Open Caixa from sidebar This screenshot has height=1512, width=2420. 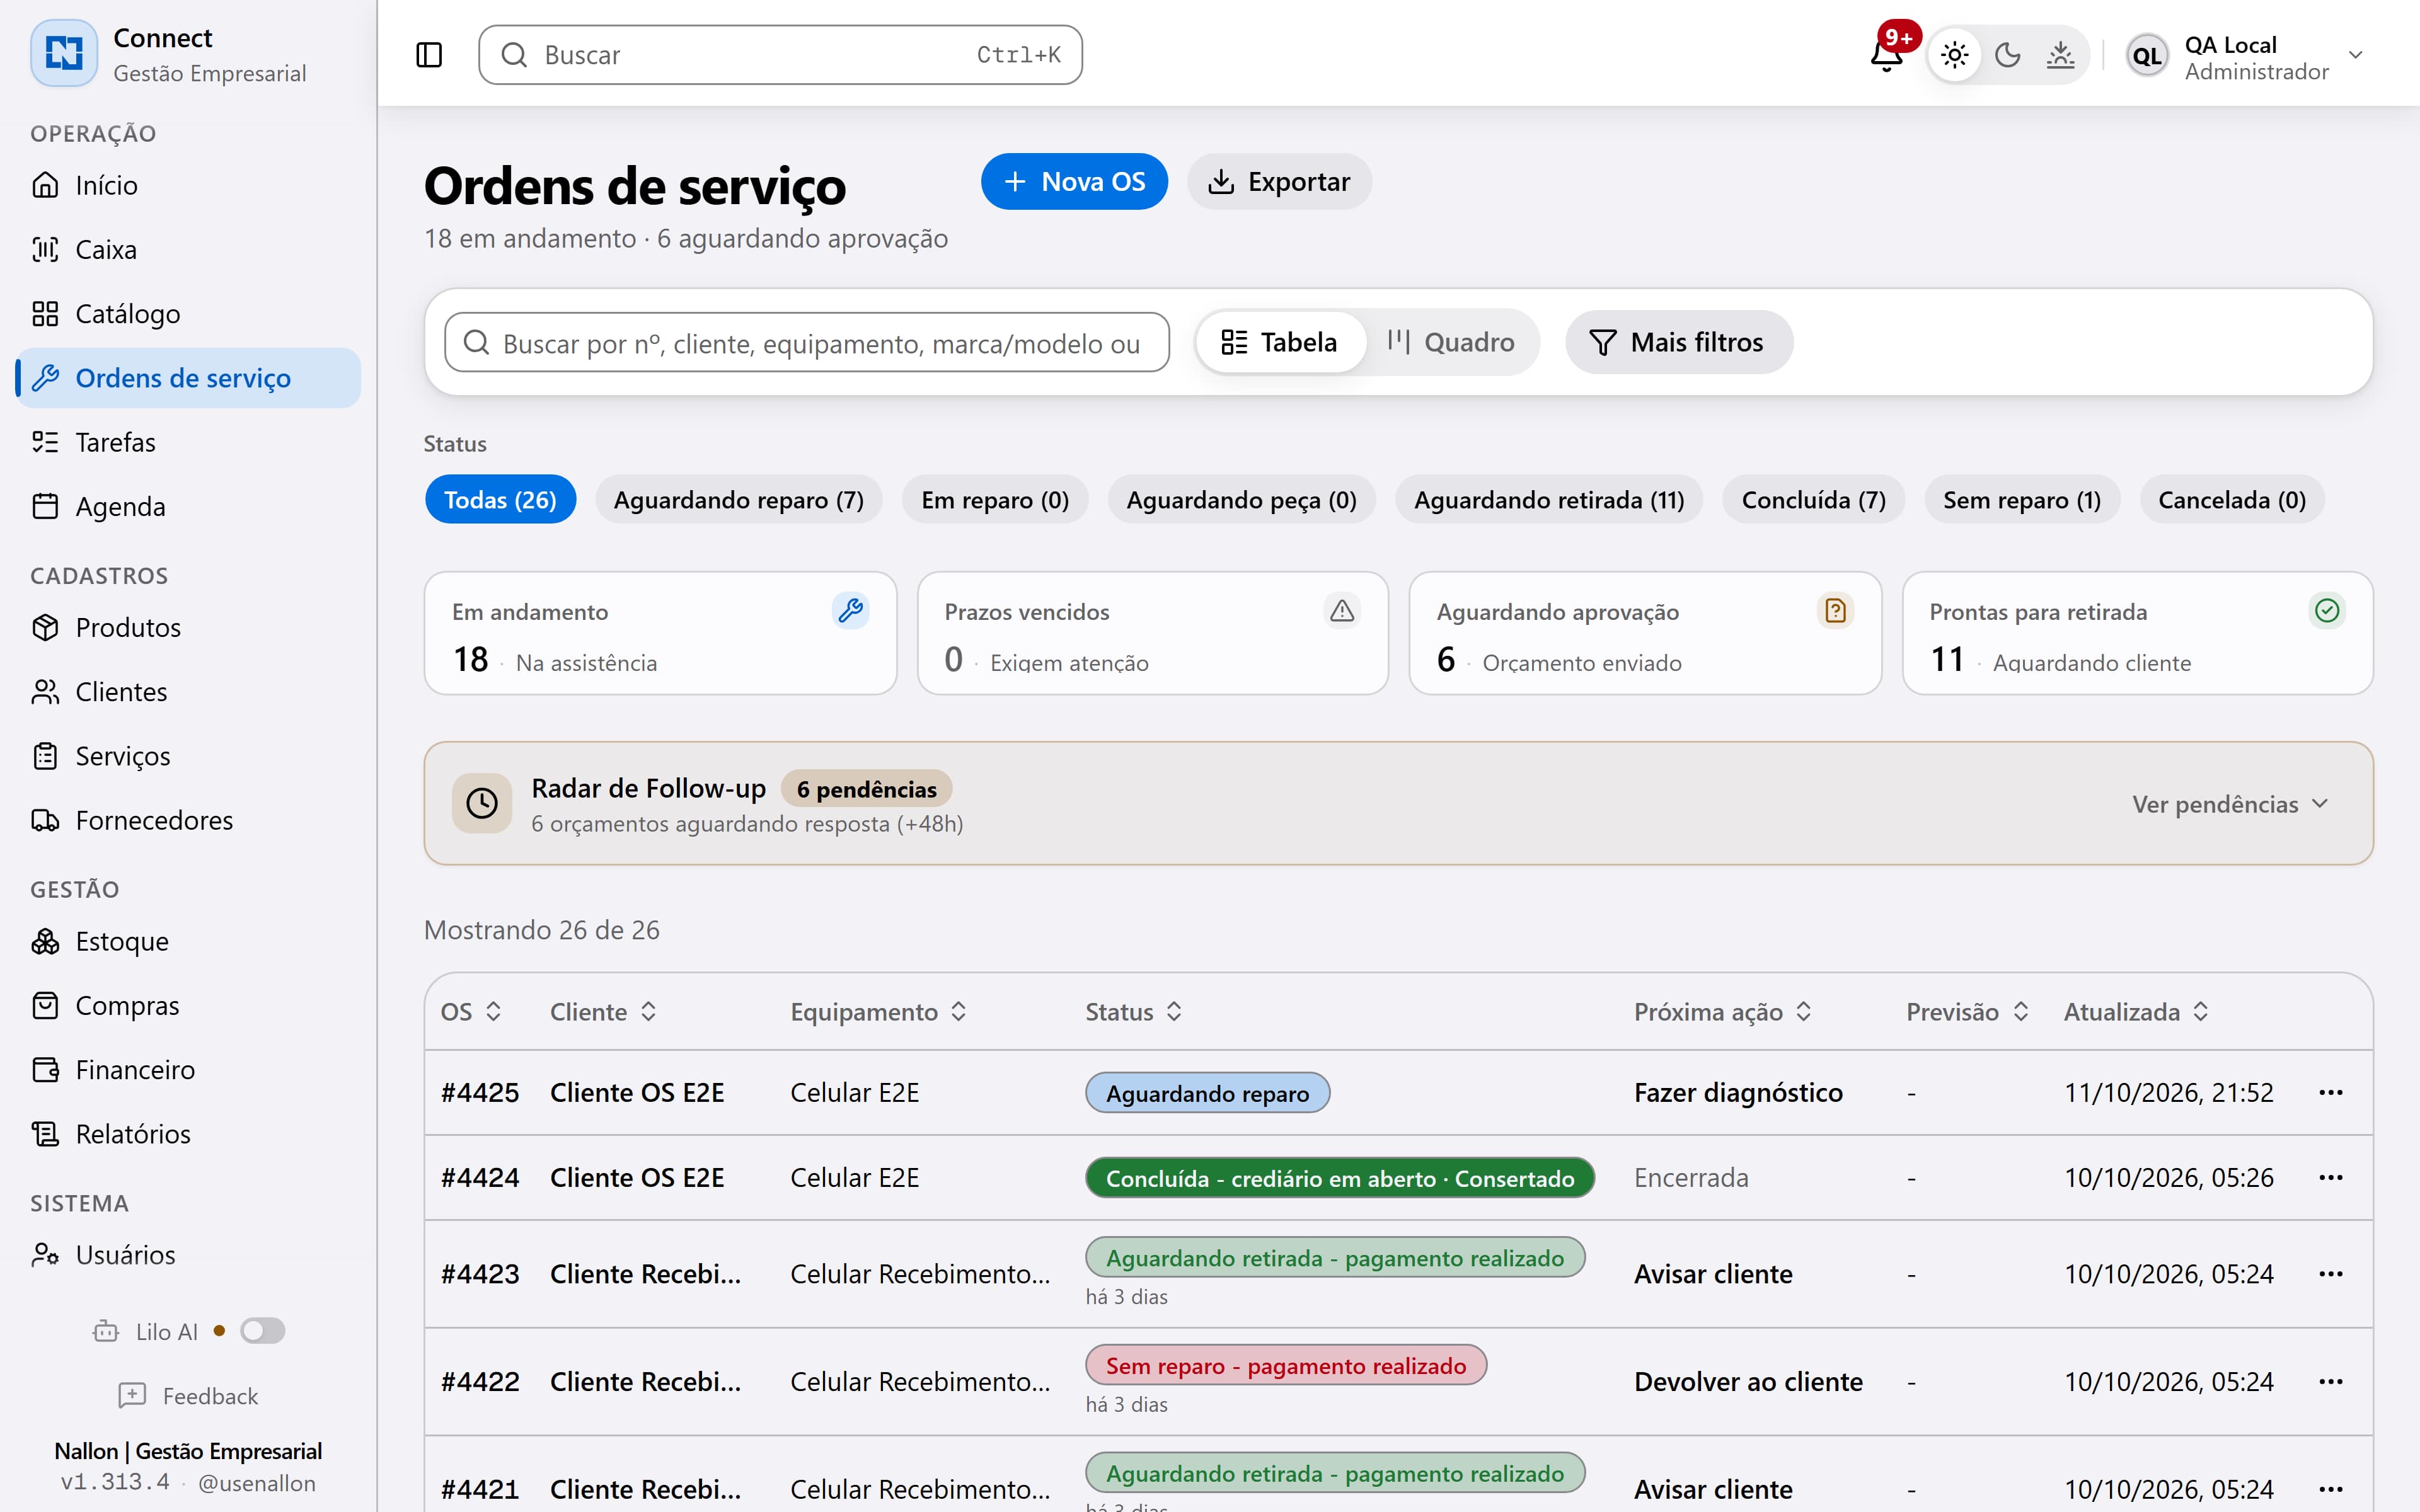[188, 249]
